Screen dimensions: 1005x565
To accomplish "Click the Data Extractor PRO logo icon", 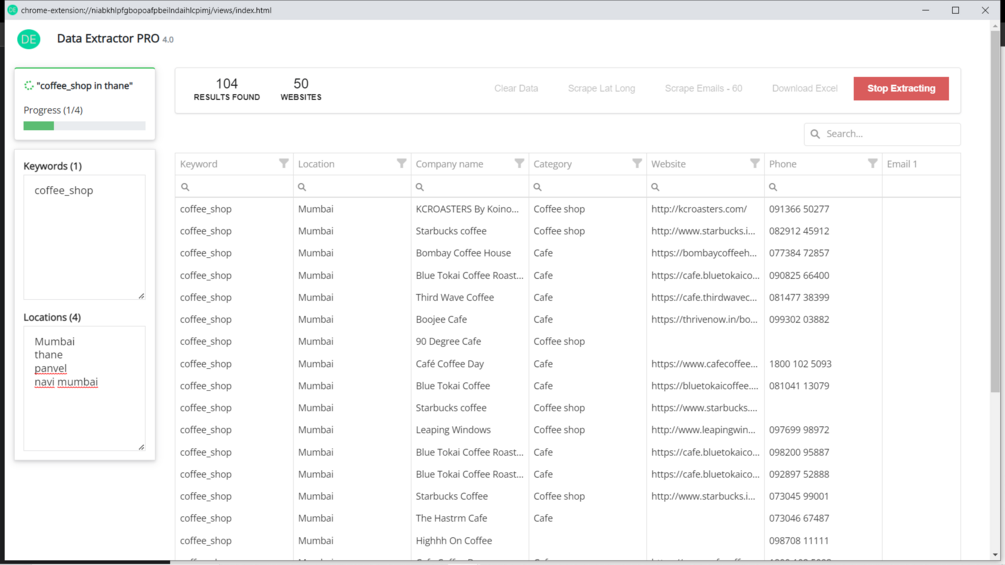I will pyautogui.click(x=29, y=39).
